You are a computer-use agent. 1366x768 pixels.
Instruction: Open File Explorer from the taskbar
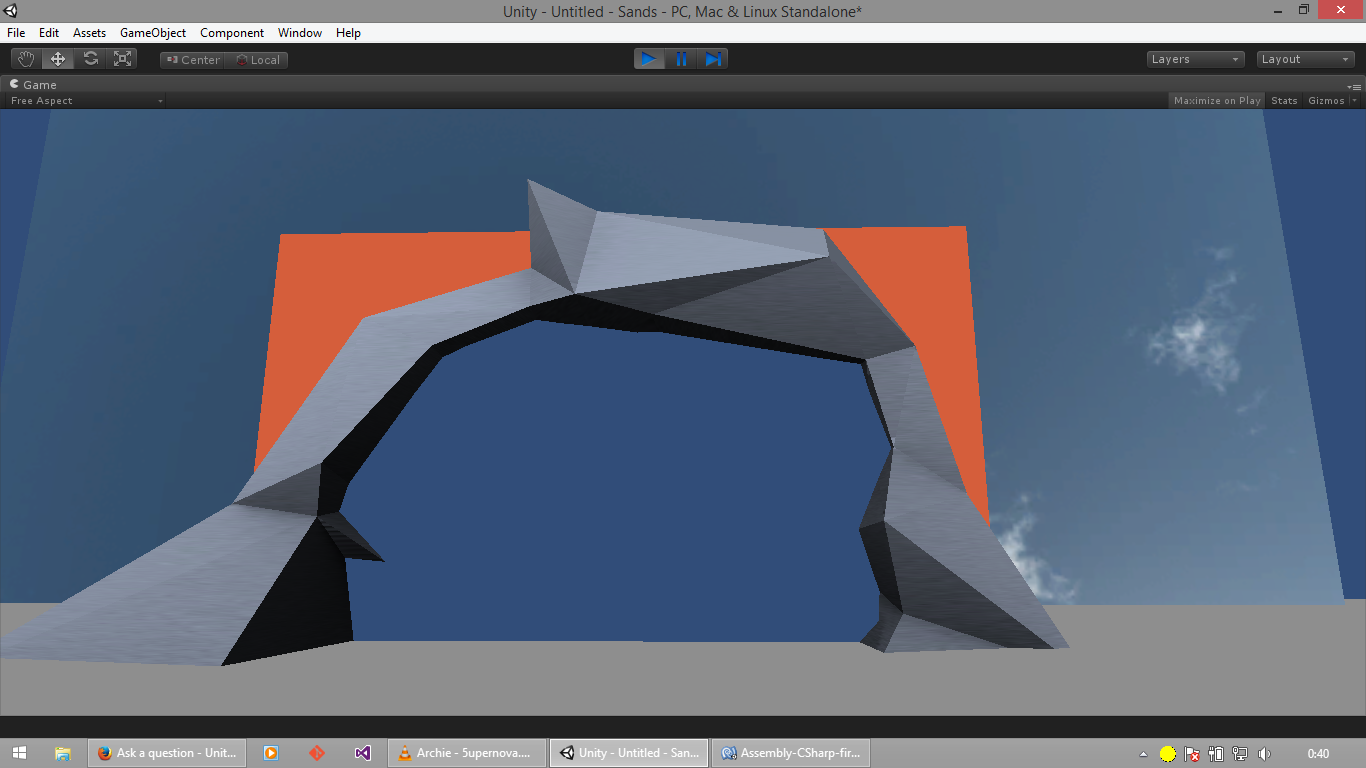62,753
